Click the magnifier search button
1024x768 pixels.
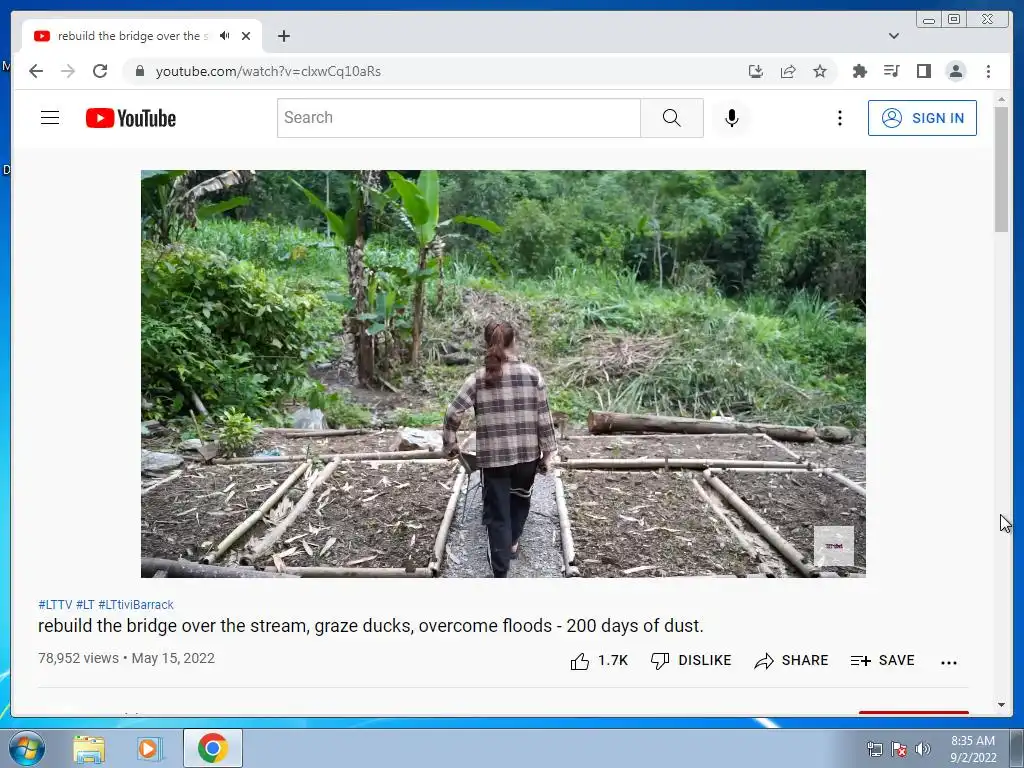point(672,118)
